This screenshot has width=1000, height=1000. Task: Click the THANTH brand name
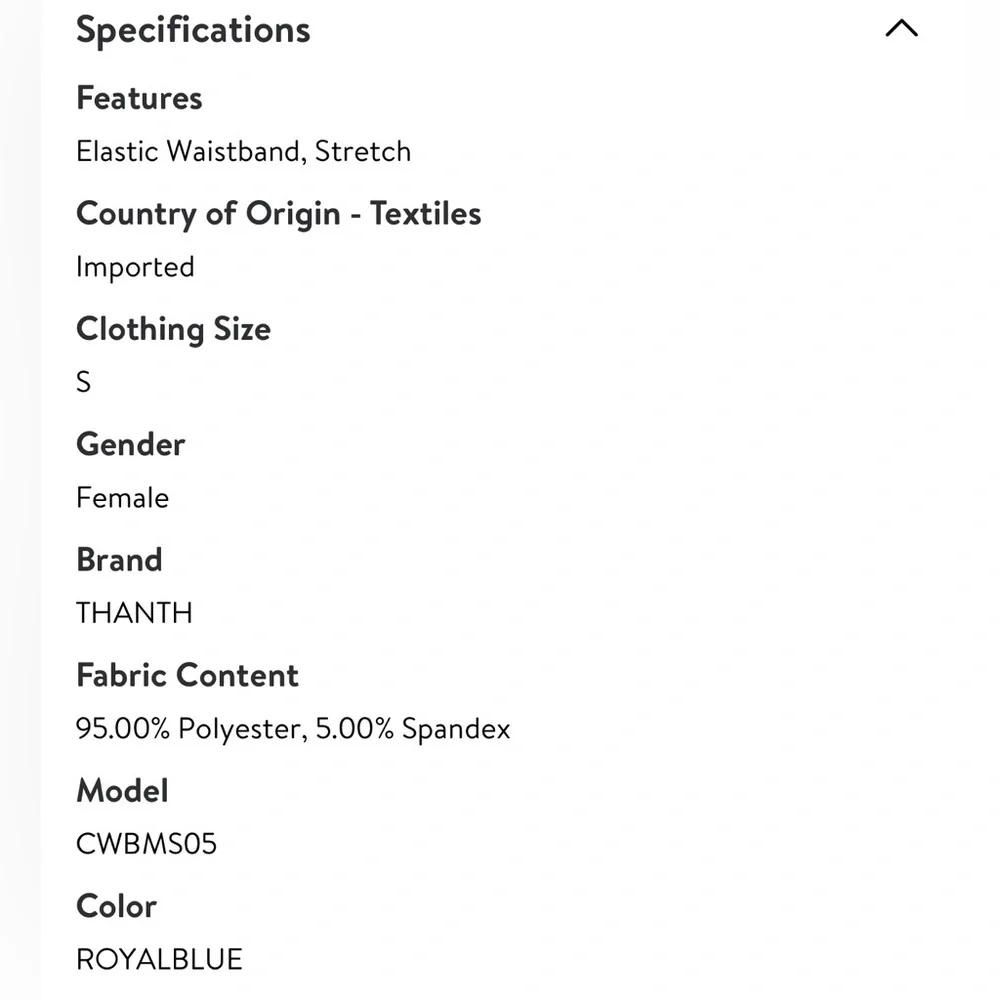[134, 614]
